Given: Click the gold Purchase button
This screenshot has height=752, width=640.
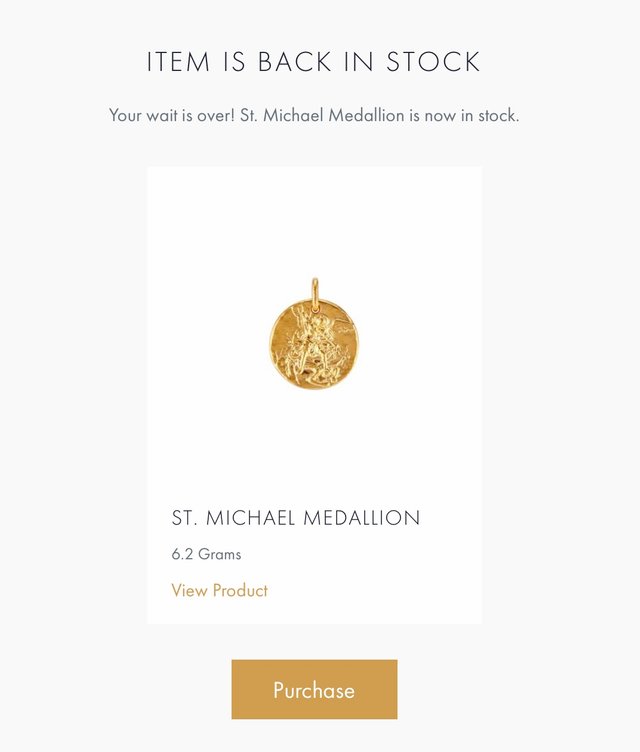Looking at the screenshot, I should (314, 689).
